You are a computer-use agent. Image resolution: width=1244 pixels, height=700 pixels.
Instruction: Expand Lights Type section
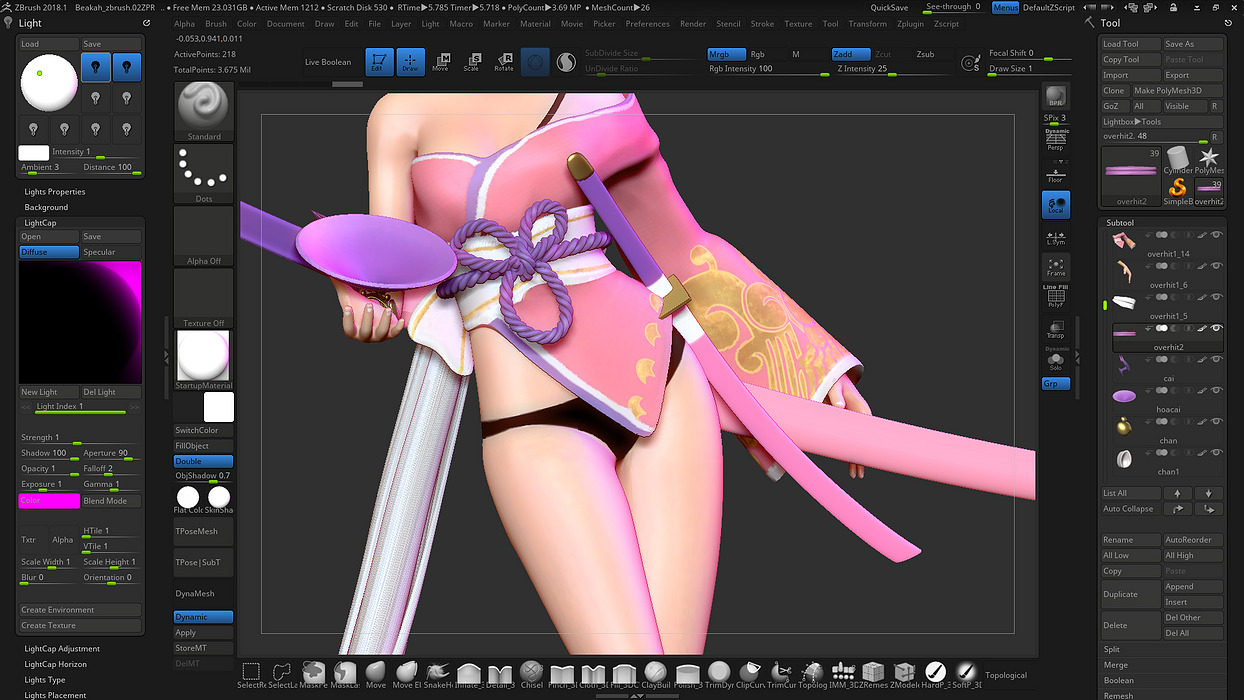45,680
